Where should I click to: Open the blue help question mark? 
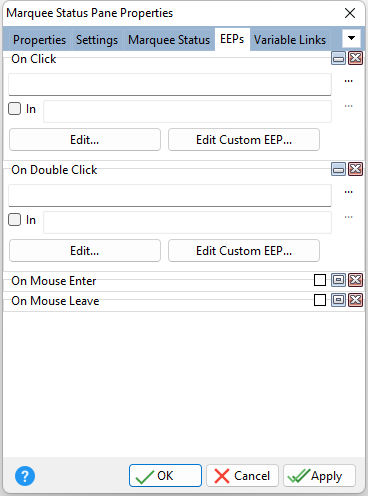[25, 476]
